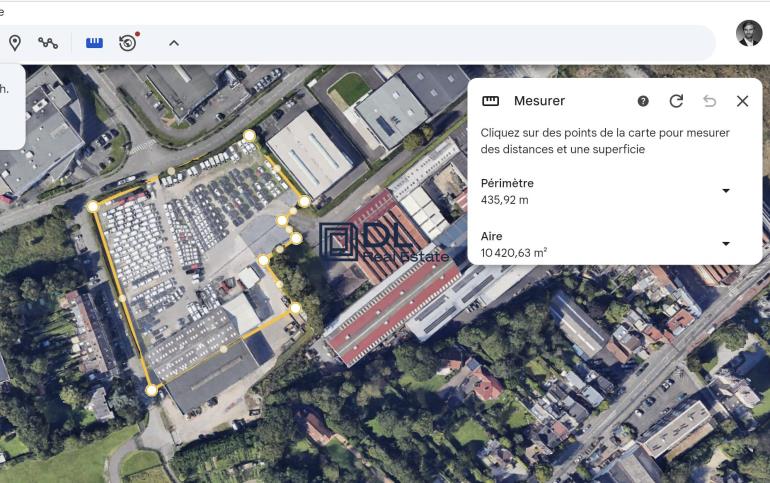The height and width of the screenshot is (483, 770).
Task: Toggle the blue ruler measure tool
Action: coord(94,42)
